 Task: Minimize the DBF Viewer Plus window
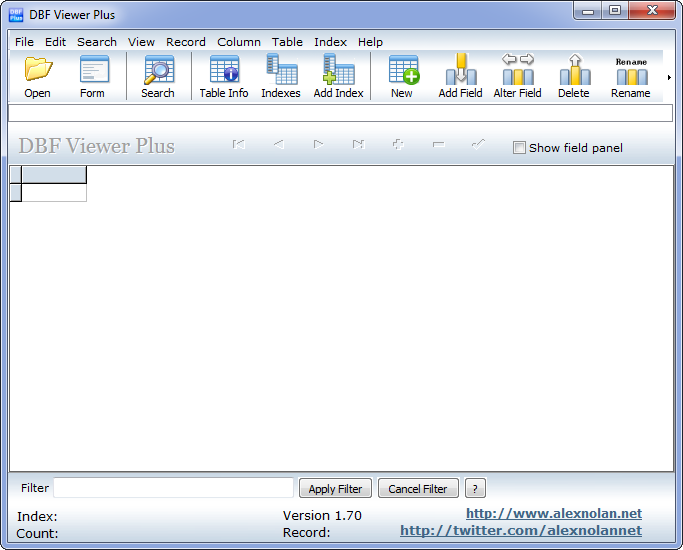coord(588,10)
